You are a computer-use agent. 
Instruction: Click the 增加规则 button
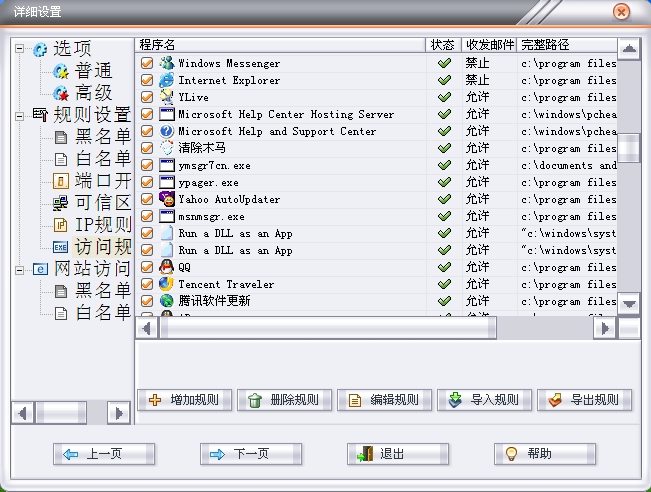point(184,400)
